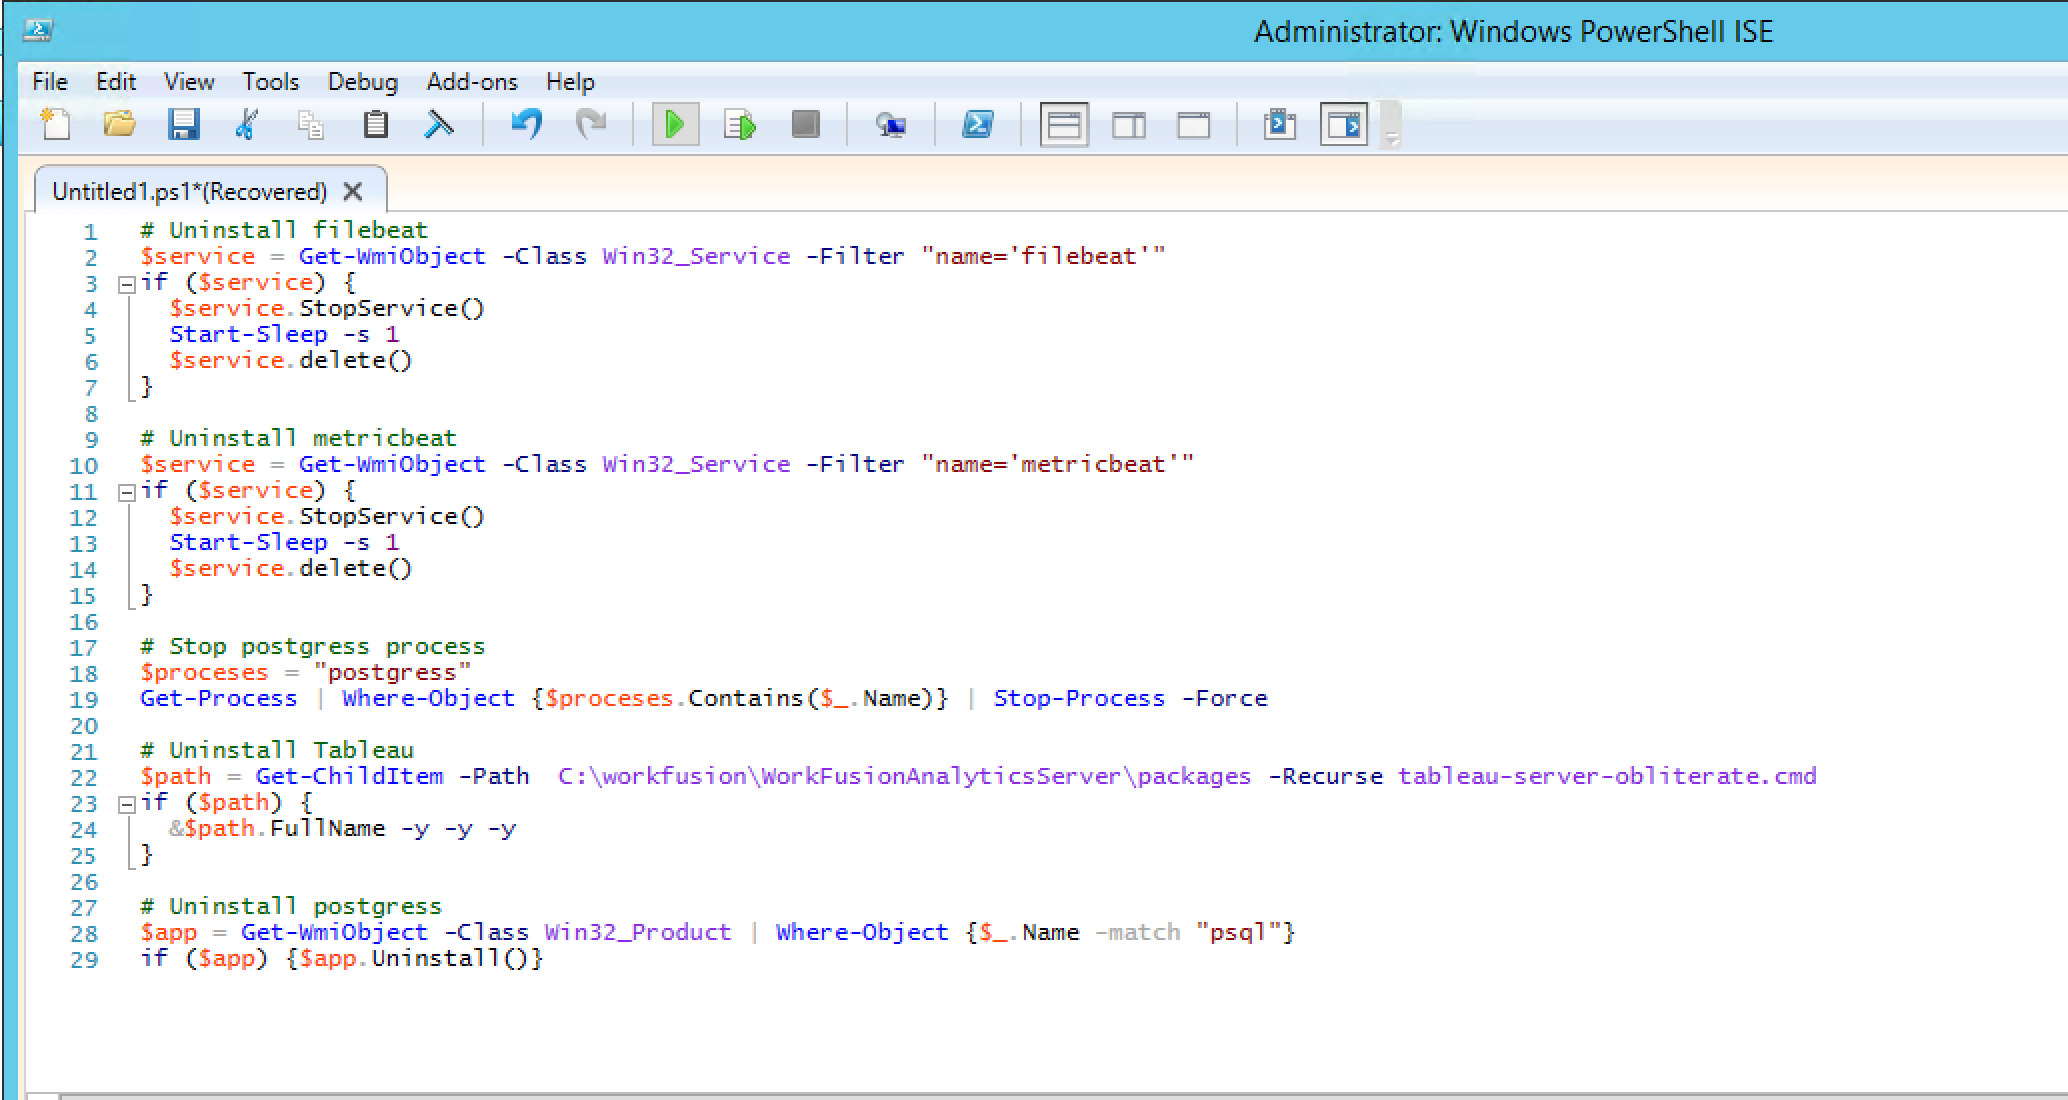2068x1100 pixels.
Task: Collapse the if block at line 3
Action: coord(126,284)
